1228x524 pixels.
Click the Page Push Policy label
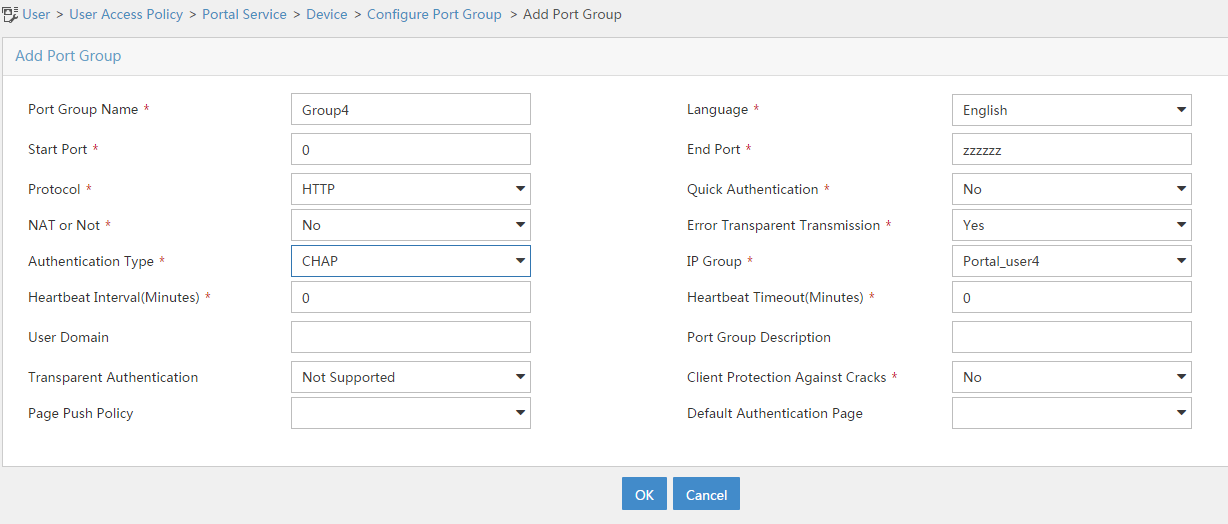[x=81, y=413]
